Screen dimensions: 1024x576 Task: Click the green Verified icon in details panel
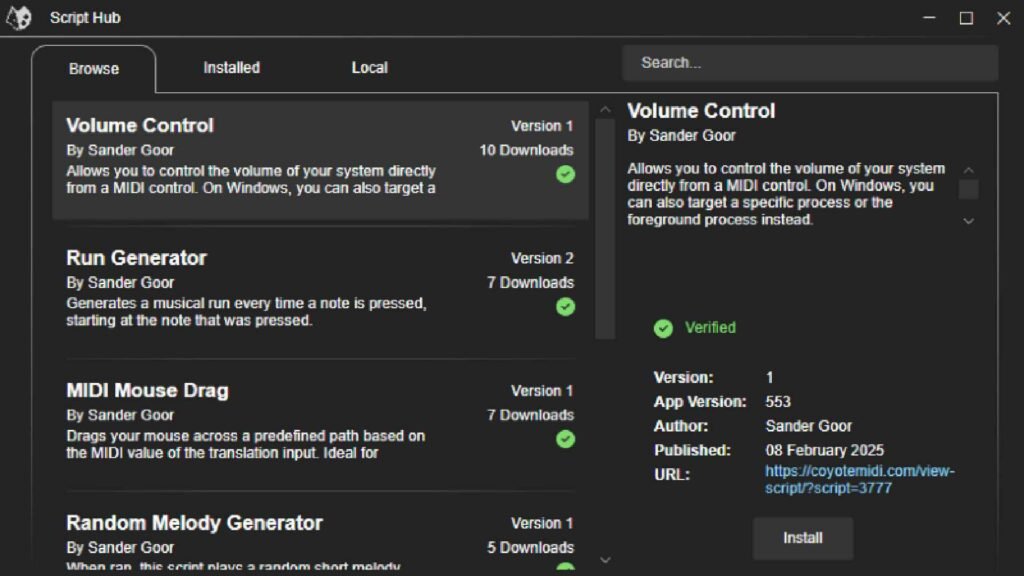[x=663, y=328]
